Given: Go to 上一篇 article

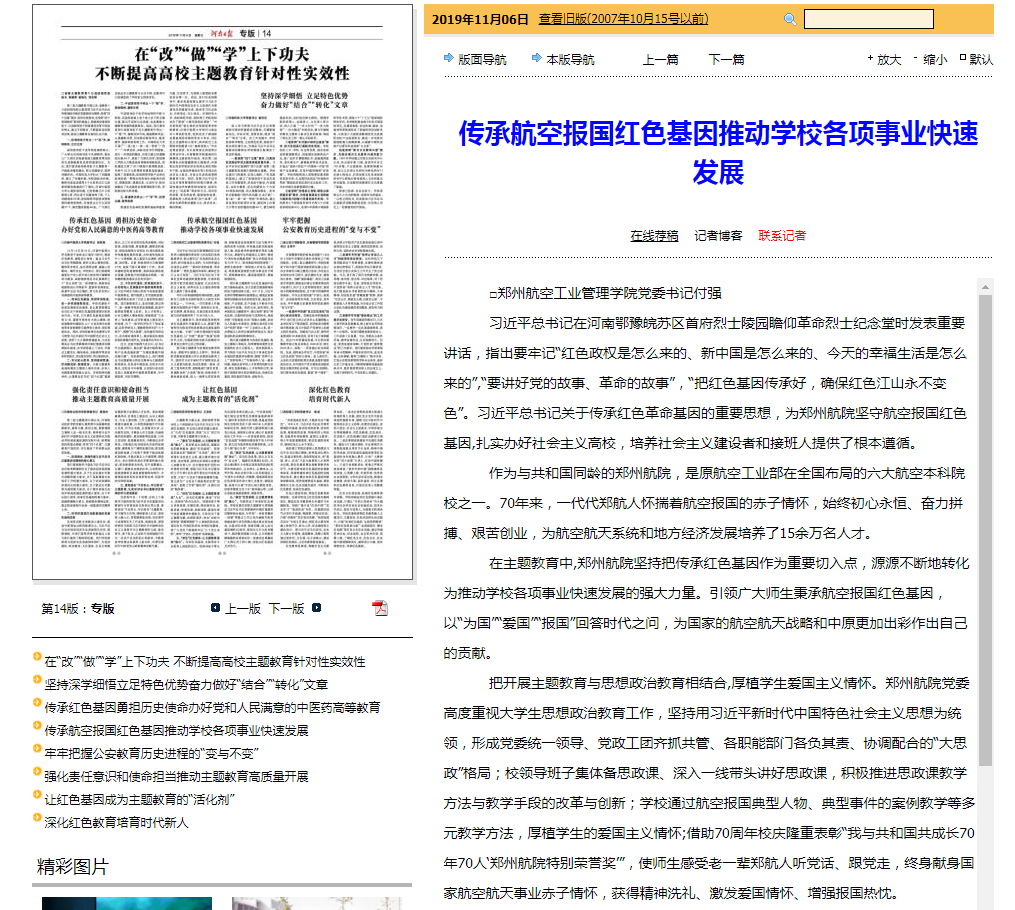Looking at the screenshot, I should tap(660, 60).
